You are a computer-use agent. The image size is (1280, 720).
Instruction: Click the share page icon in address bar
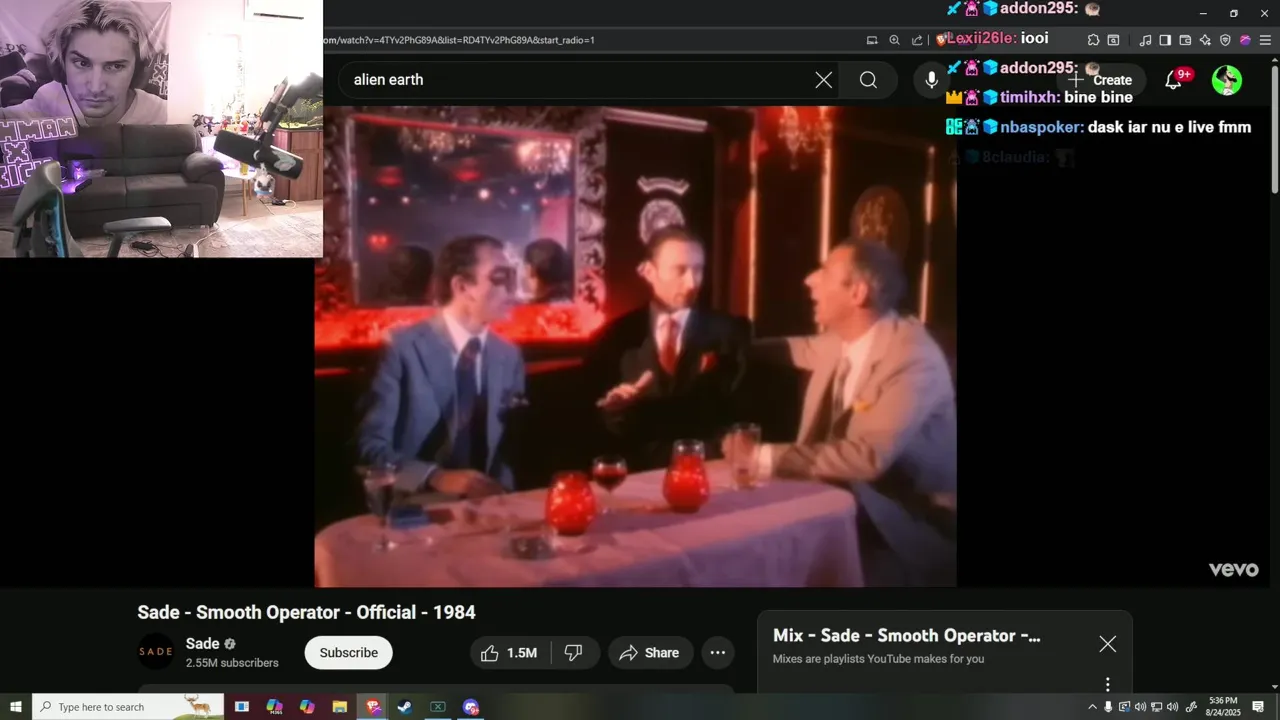(917, 40)
